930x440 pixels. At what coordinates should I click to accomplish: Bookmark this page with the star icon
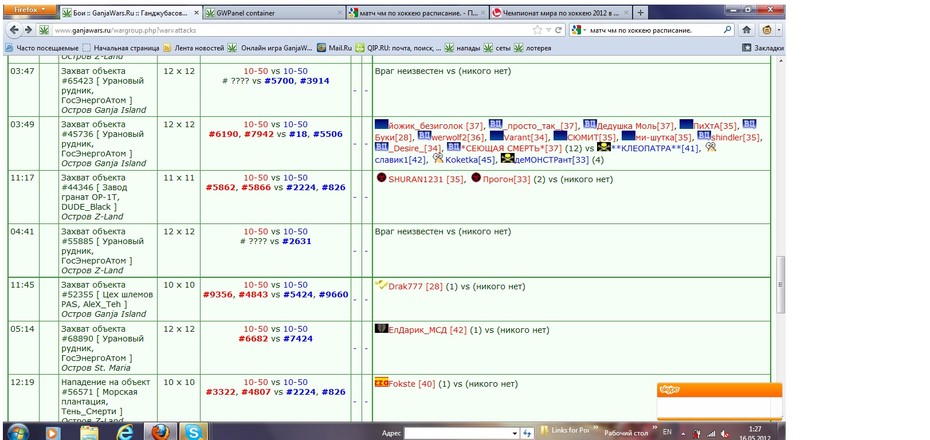click(x=537, y=30)
